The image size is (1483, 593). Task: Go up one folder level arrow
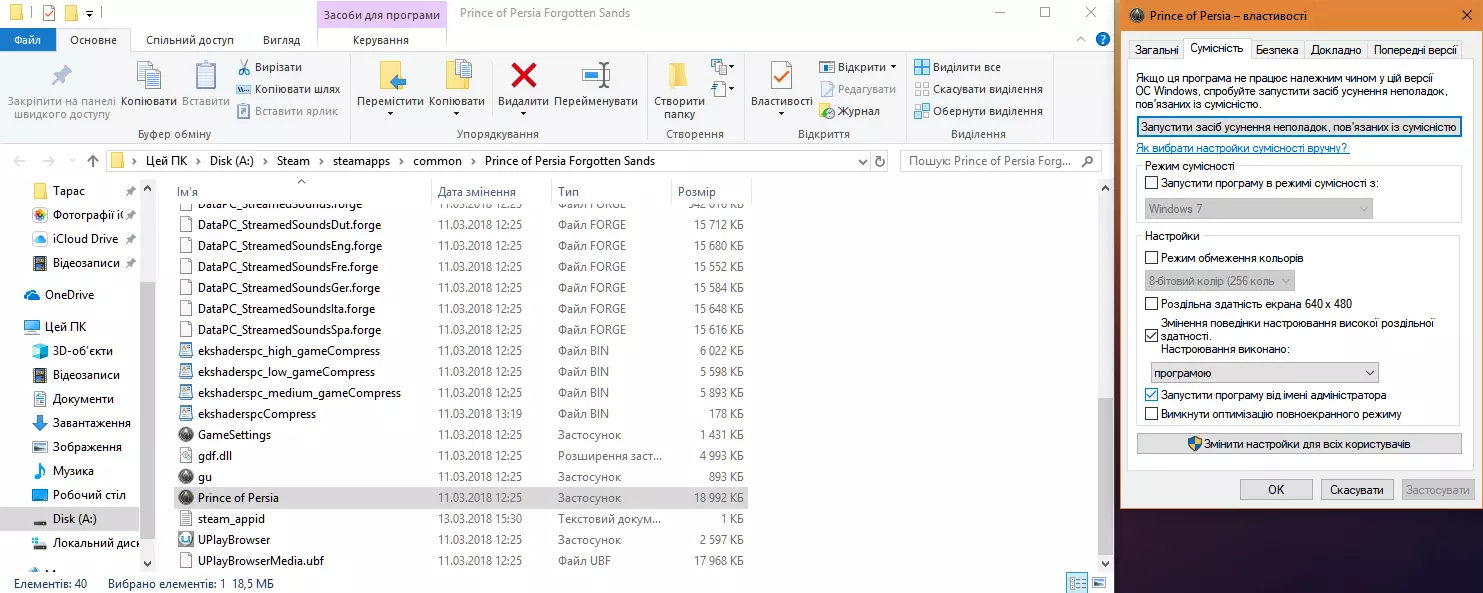93,161
